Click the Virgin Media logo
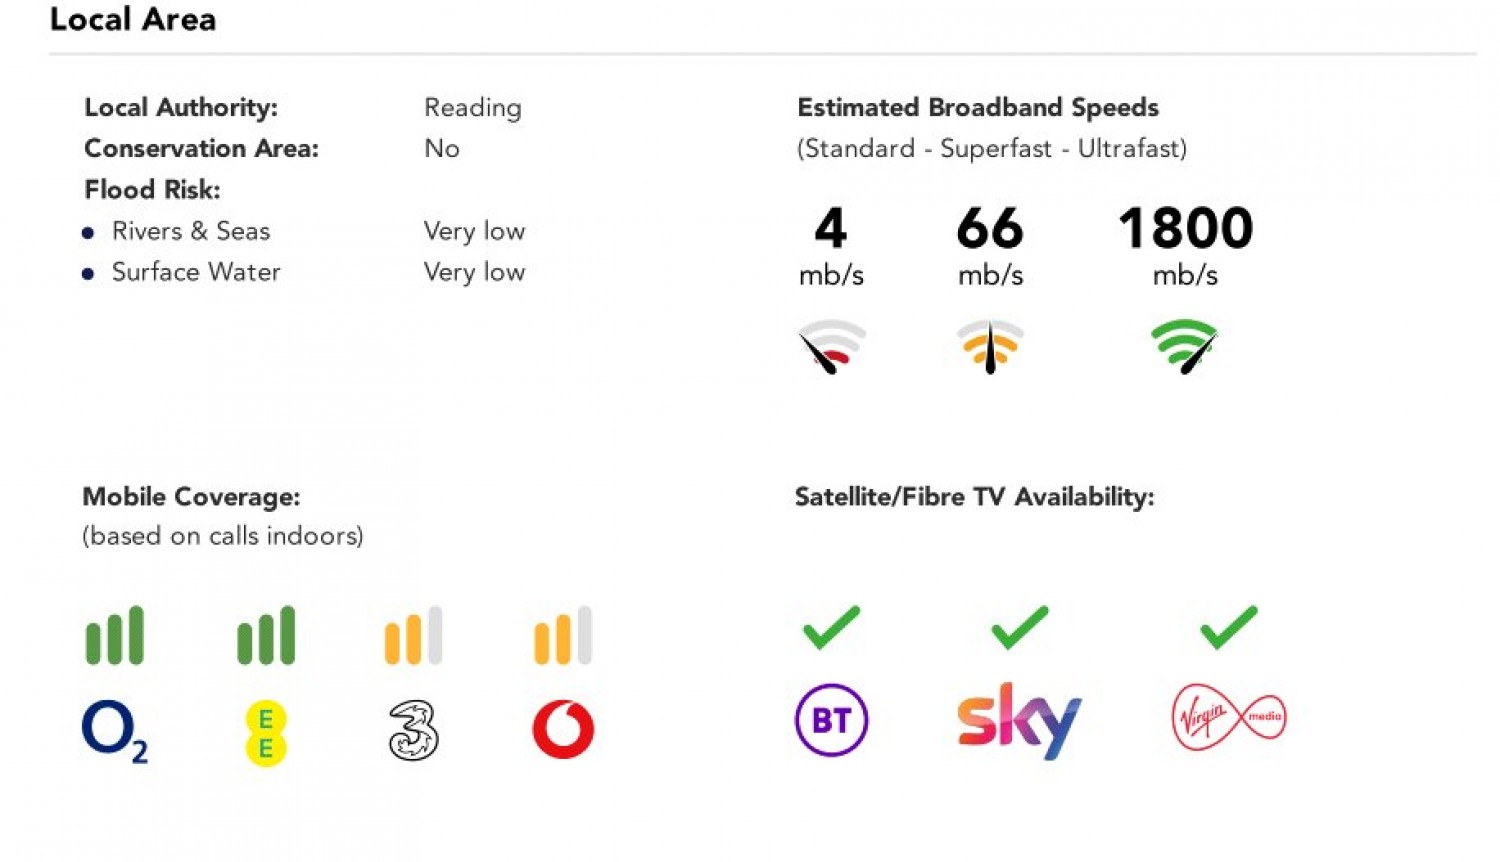The width and height of the screenshot is (1500, 862). point(1228,717)
